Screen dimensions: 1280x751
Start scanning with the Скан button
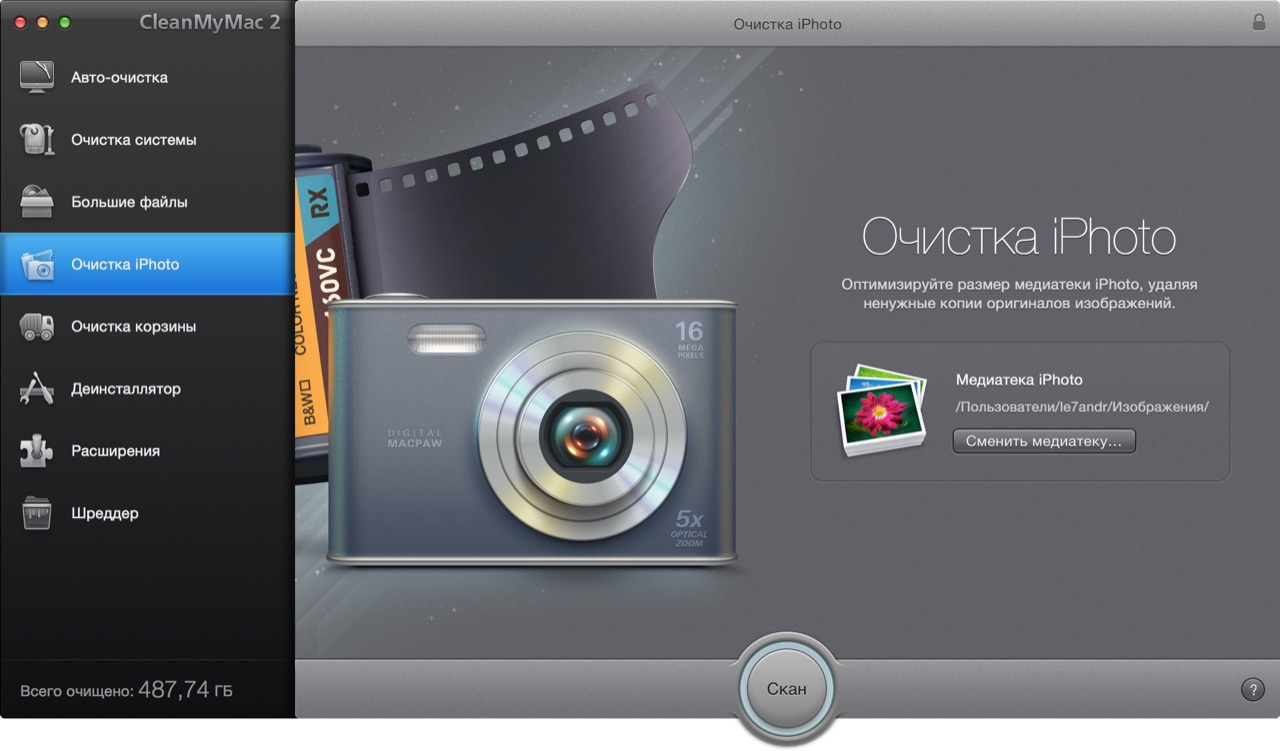pyautogui.click(x=786, y=688)
